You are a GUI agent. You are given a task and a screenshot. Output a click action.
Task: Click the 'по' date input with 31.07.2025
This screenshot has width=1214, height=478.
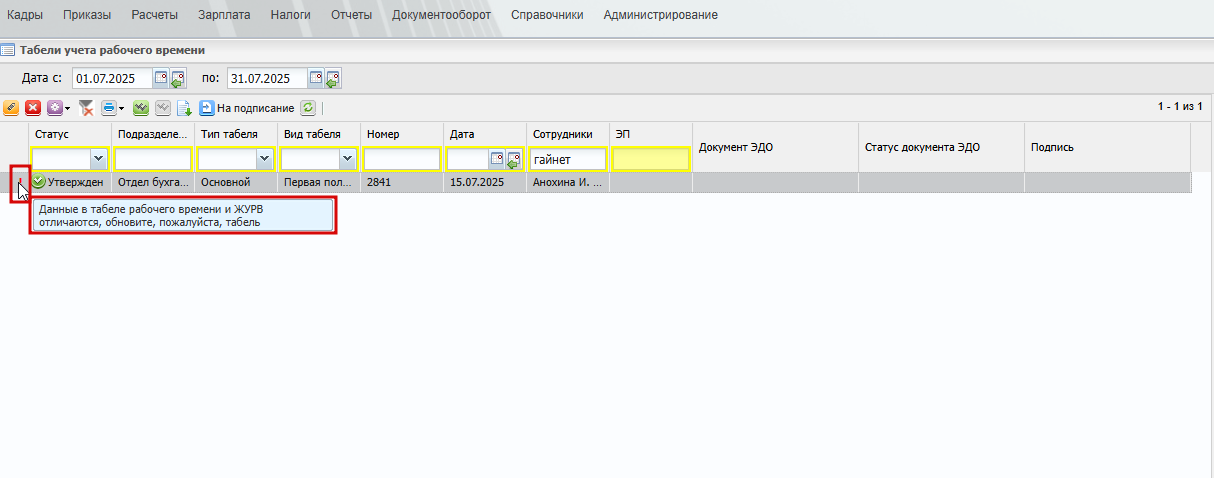(x=267, y=78)
